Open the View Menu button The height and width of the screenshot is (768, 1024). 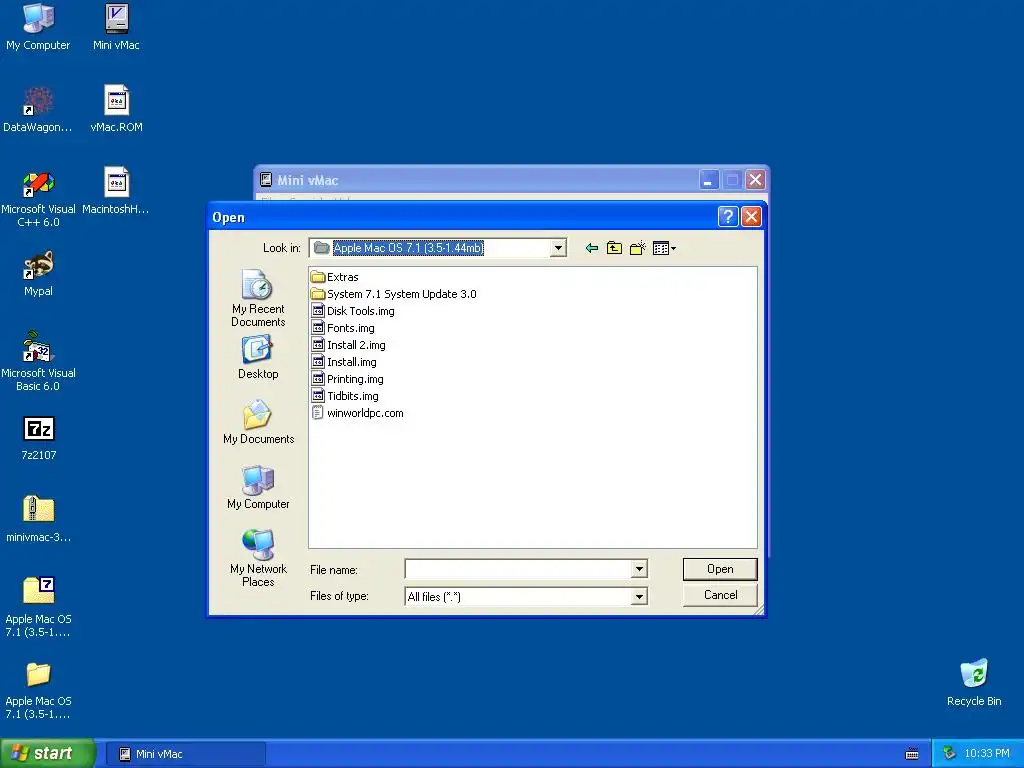(664, 248)
